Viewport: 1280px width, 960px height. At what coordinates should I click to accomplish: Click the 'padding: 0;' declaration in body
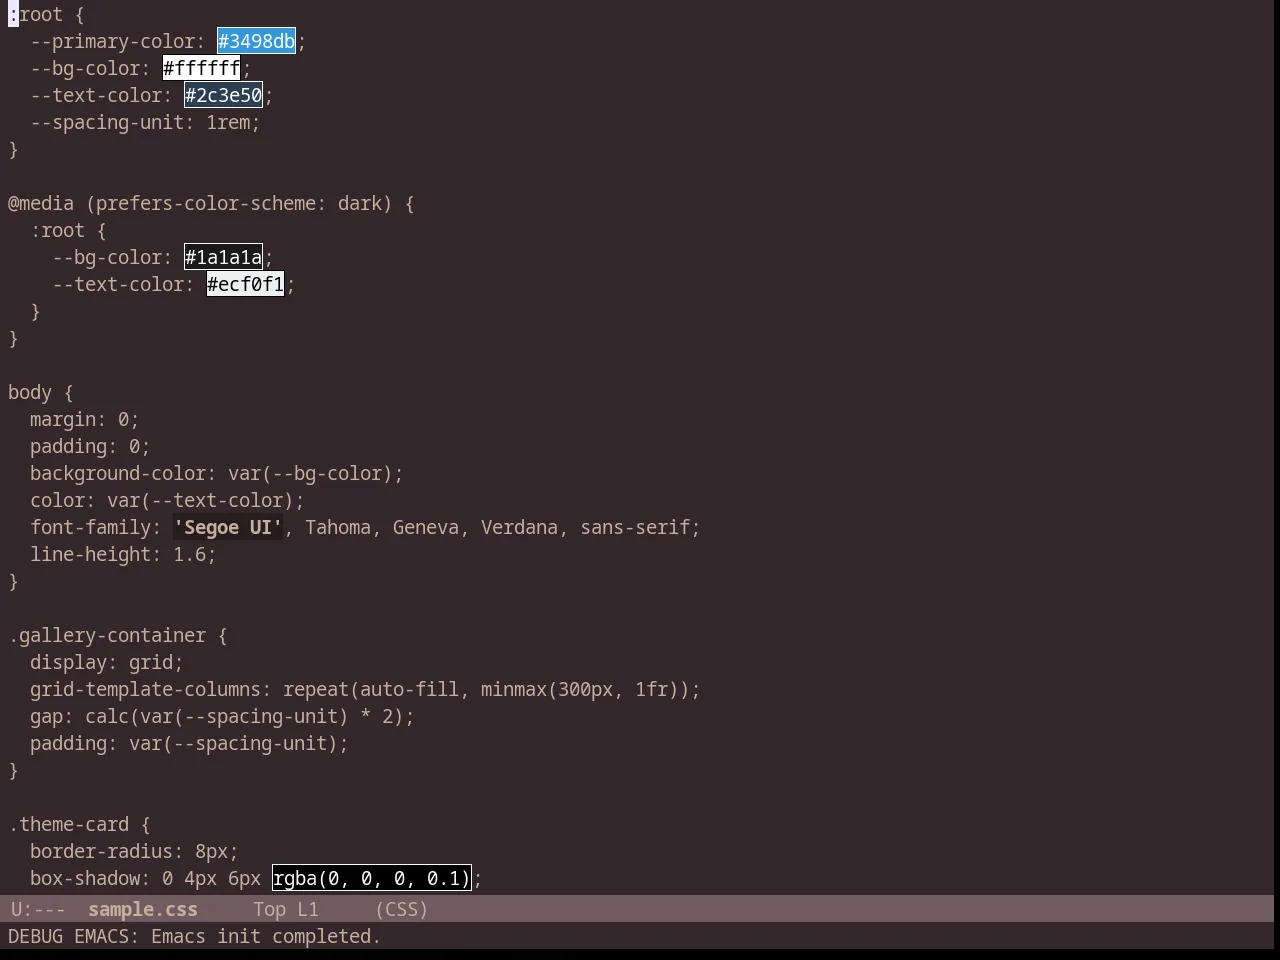pyautogui.click(x=90, y=446)
